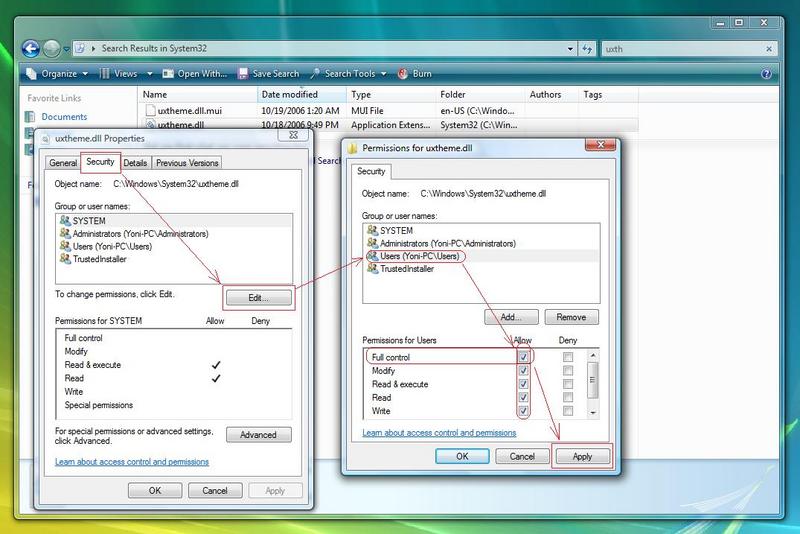Open the Organize dropdown menu
The image size is (800, 534).
pos(58,73)
